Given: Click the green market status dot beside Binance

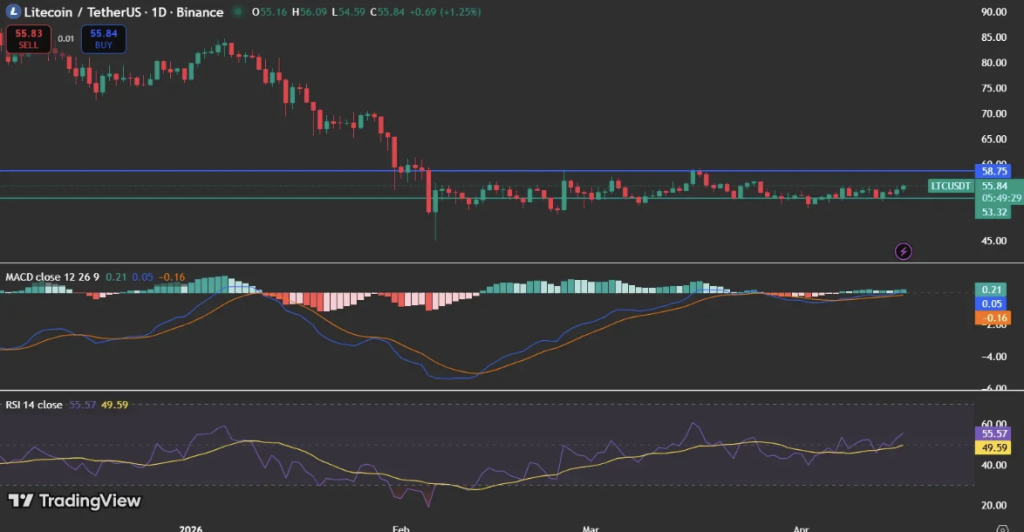Looking at the screenshot, I should tap(238, 12).
